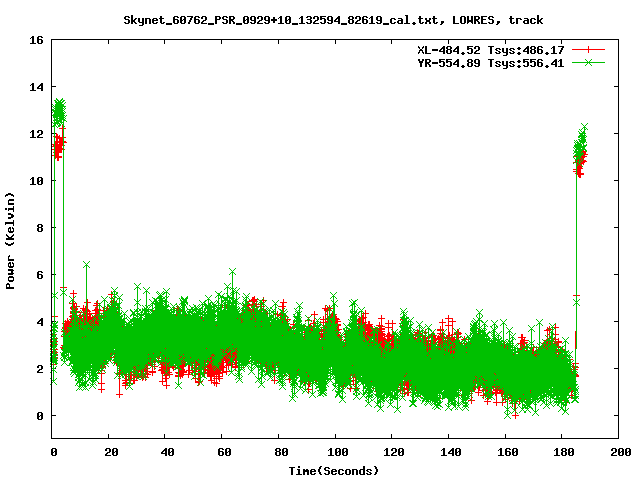Click the y-axis tick label 12

pyautogui.click(x=36, y=134)
